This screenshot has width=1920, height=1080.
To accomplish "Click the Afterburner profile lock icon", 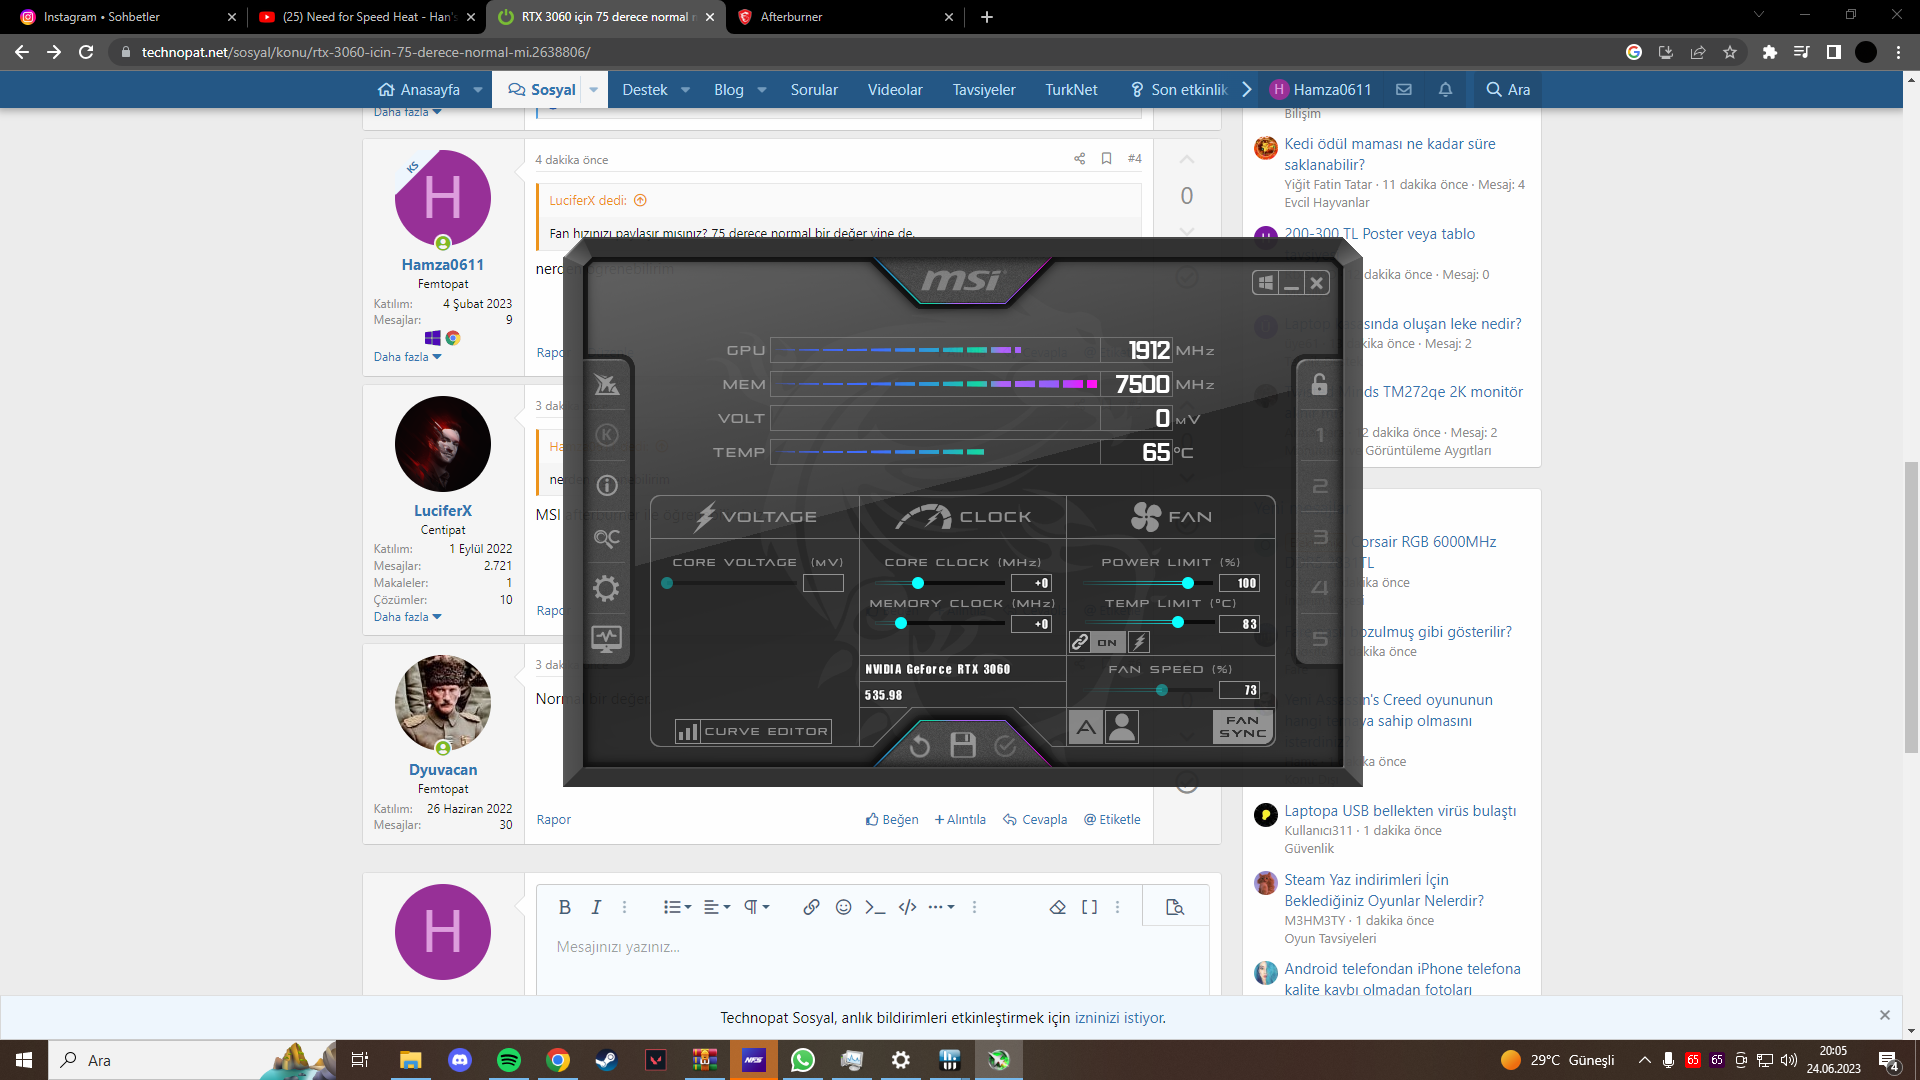I will click(1319, 384).
